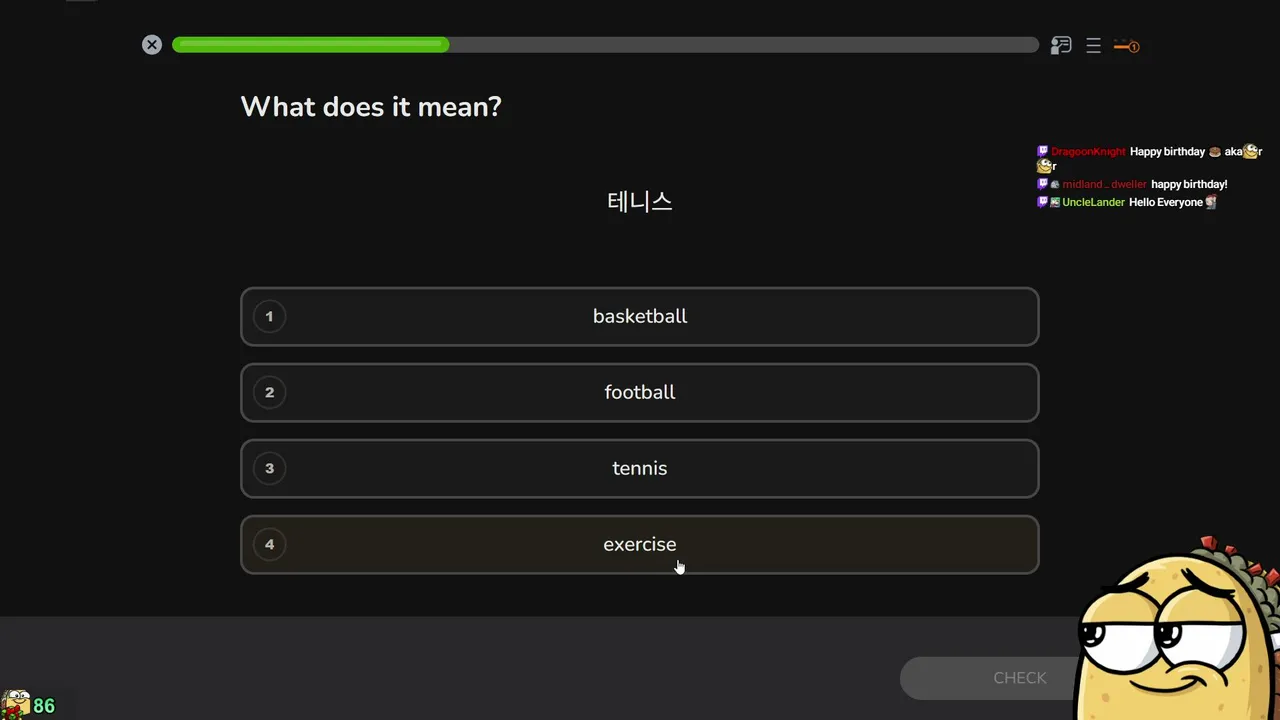1280x720 pixels.
Task: Open the hamburger list menu icon
Action: click(x=1093, y=46)
